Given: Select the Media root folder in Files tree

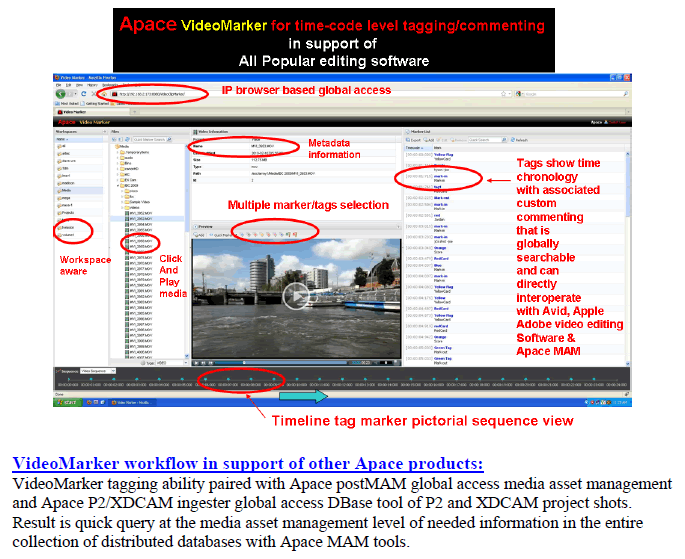Looking at the screenshot, I should click(122, 146).
